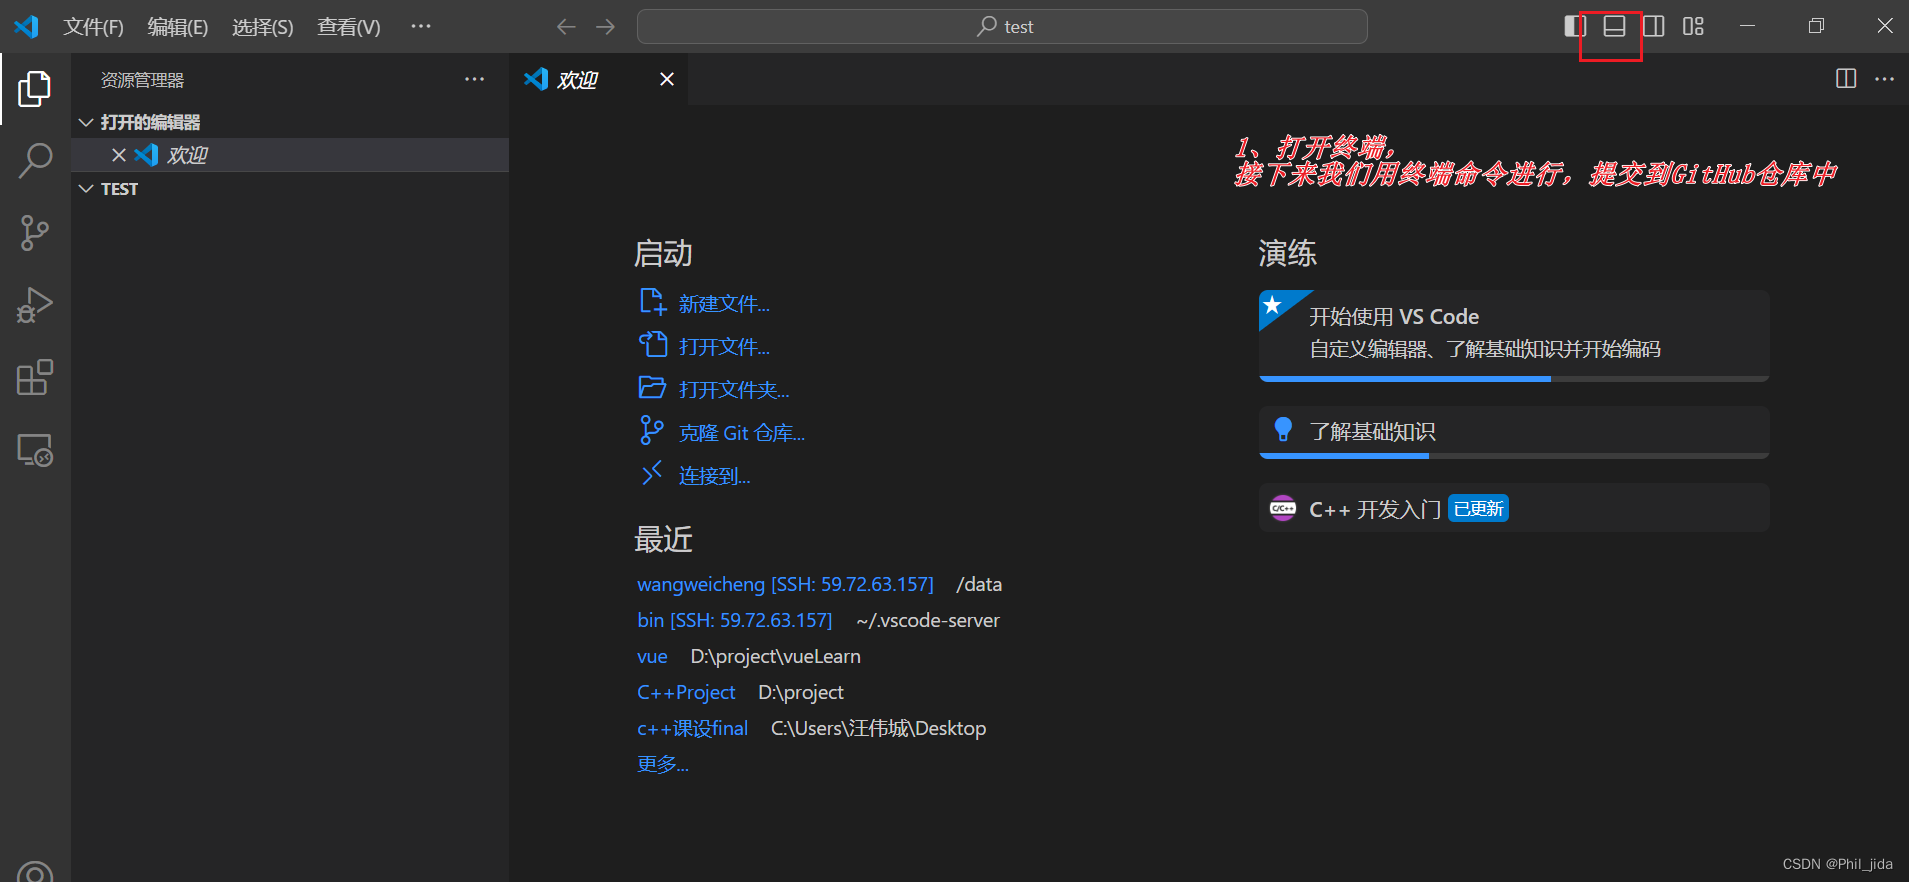1909x882 pixels.
Task: Click the git branch icon beside 克隆 Git 仓库
Action: click(652, 431)
